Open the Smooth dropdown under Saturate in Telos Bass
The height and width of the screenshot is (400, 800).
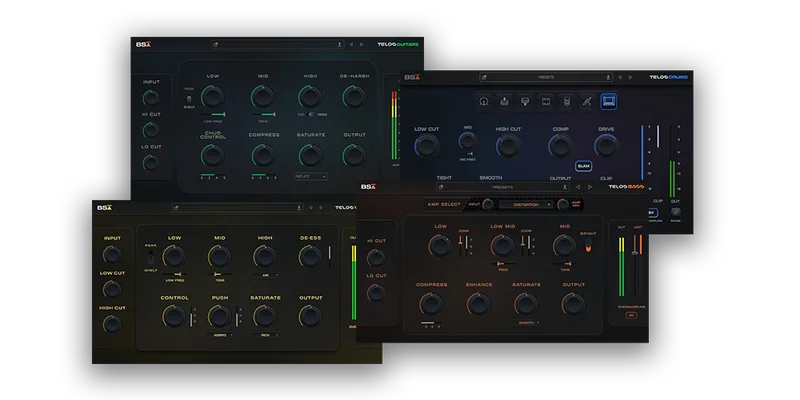coord(526,322)
